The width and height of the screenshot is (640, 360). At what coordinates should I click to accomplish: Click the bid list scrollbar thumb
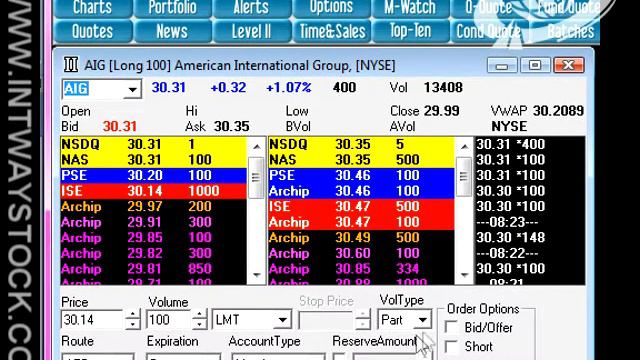[x=256, y=177]
